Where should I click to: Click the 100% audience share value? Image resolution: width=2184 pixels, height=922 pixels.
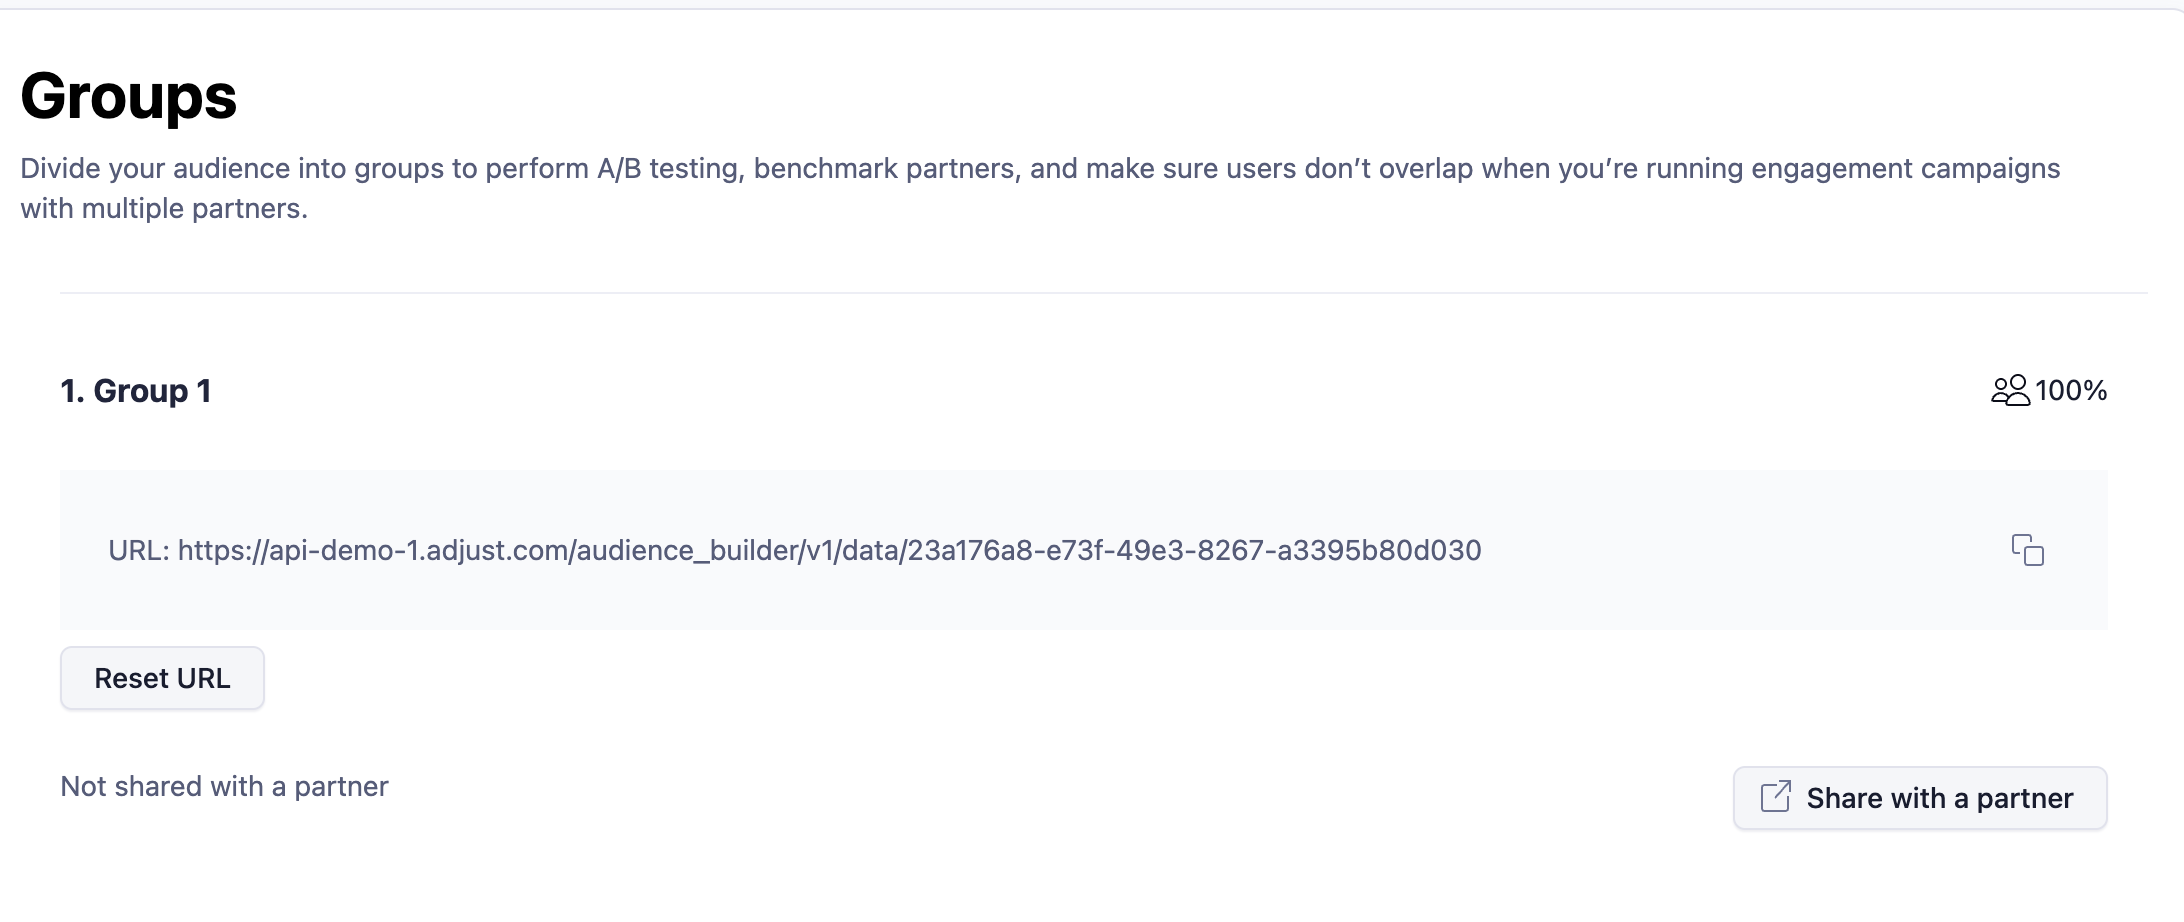click(x=2071, y=390)
